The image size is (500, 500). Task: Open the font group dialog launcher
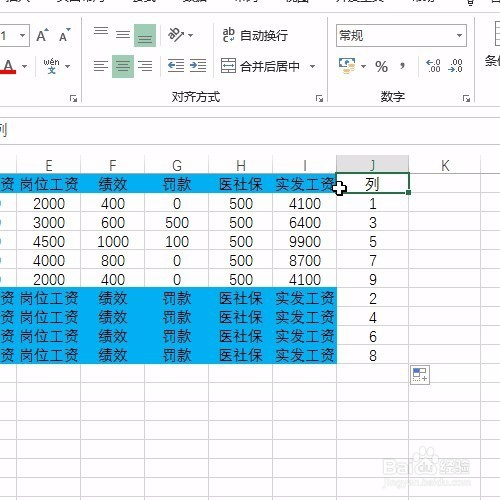click(73, 98)
